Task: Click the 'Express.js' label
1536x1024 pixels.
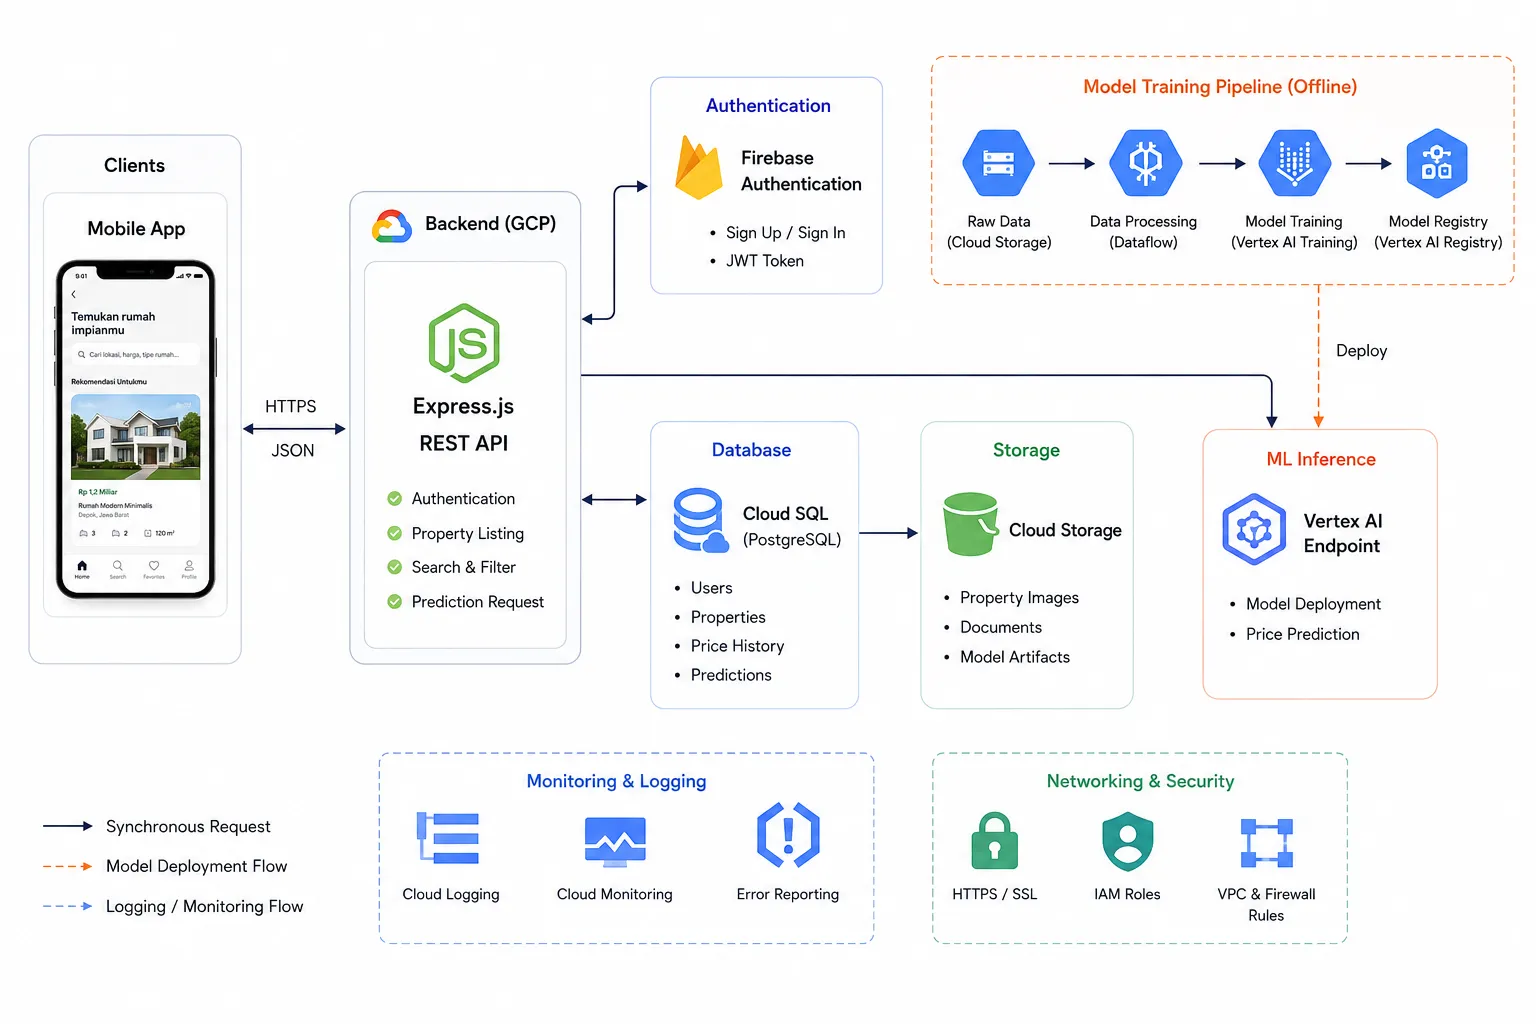Action: tap(463, 406)
